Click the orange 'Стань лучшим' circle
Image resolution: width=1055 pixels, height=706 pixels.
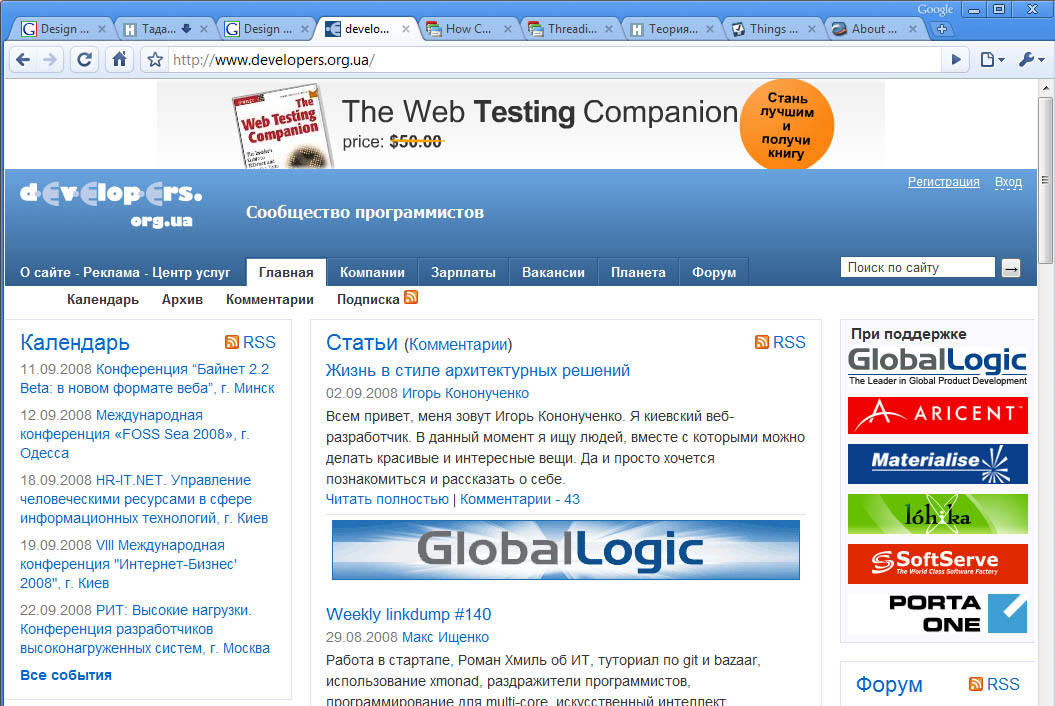tap(787, 125)
